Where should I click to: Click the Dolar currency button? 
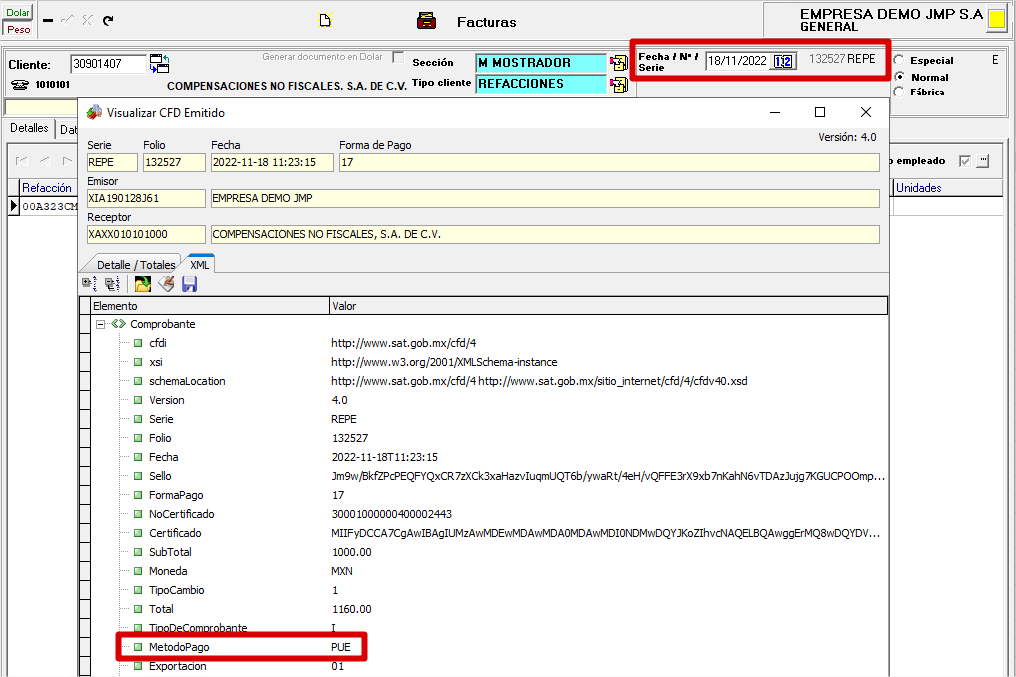(18, 12)
